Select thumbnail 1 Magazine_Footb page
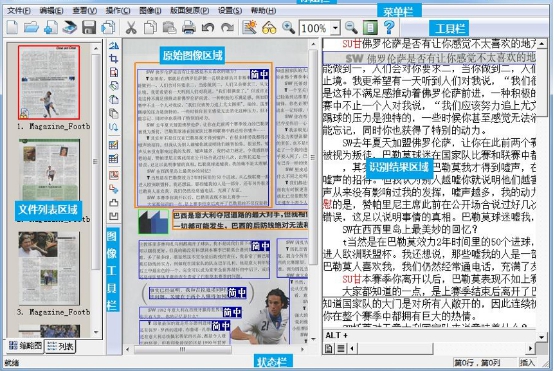This screenshot has width=554, height=371. click(x=49, y=82)
